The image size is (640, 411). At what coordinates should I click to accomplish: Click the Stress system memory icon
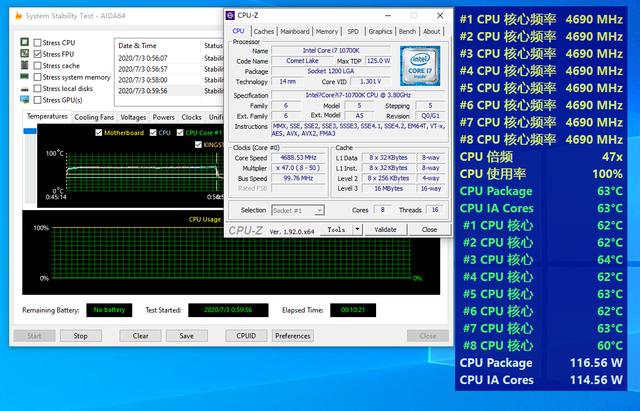tap(24, 76)
